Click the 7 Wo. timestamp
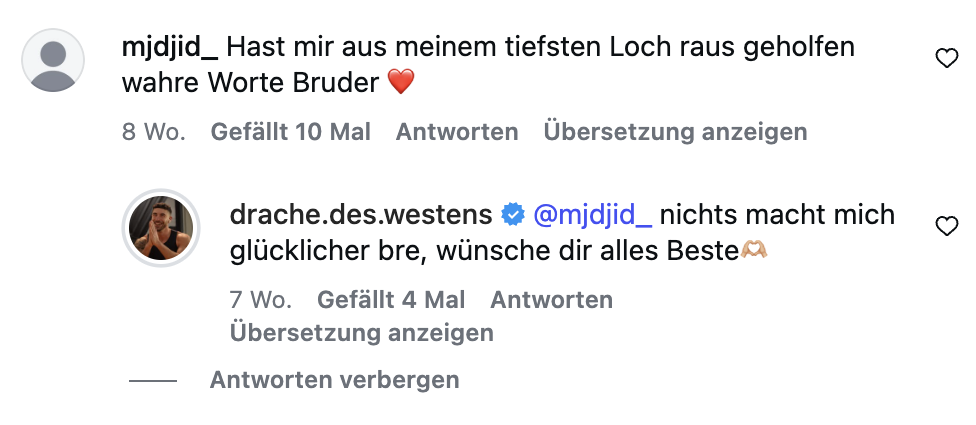Image resolution: width=976 pixels, height=425 pixels. point(261,300)
